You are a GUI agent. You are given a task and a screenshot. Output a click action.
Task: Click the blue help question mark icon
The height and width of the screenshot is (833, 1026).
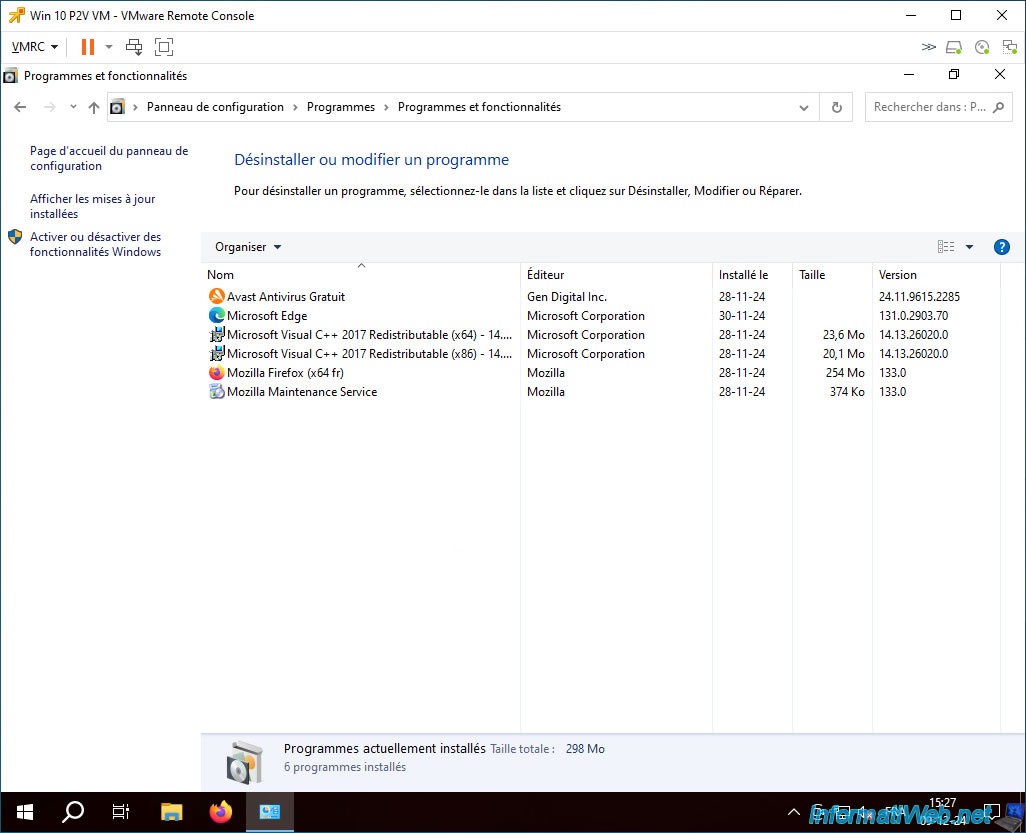(x=1001, y=247)
